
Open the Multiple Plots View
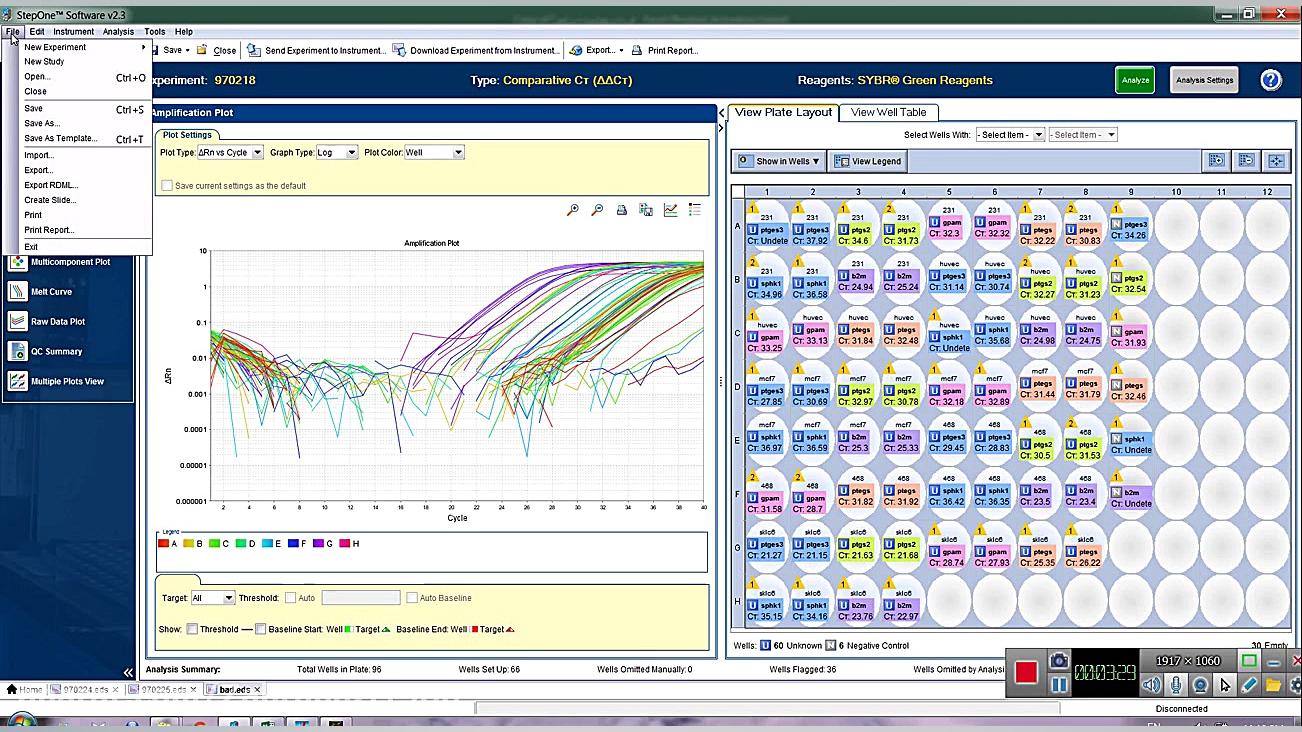point(56,381)
